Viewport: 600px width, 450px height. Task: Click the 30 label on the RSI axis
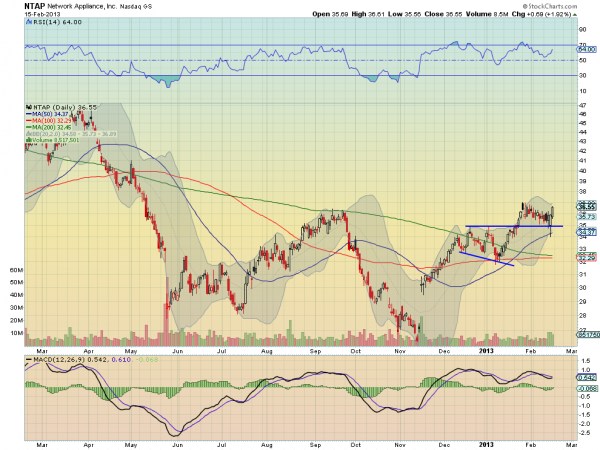(x=582, y=75)
